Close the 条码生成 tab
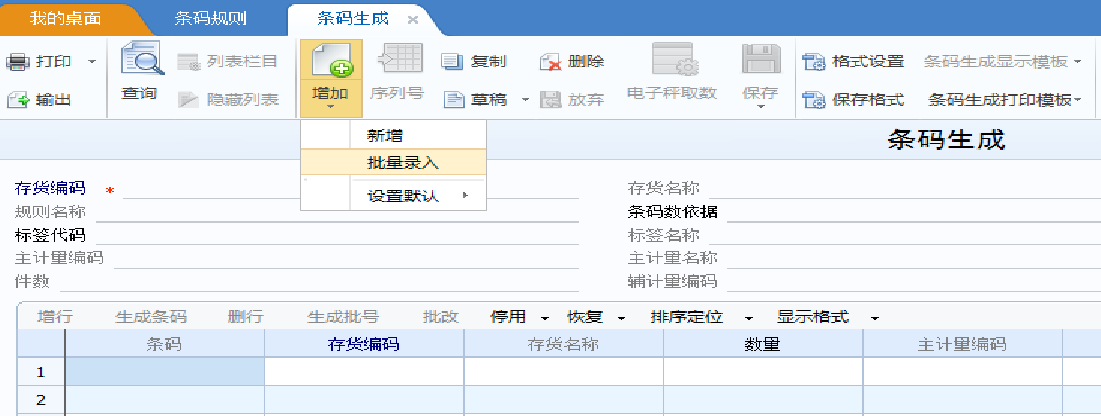Screen dimensions: 1101x417 pyautogui.click(x=413, y=20)
